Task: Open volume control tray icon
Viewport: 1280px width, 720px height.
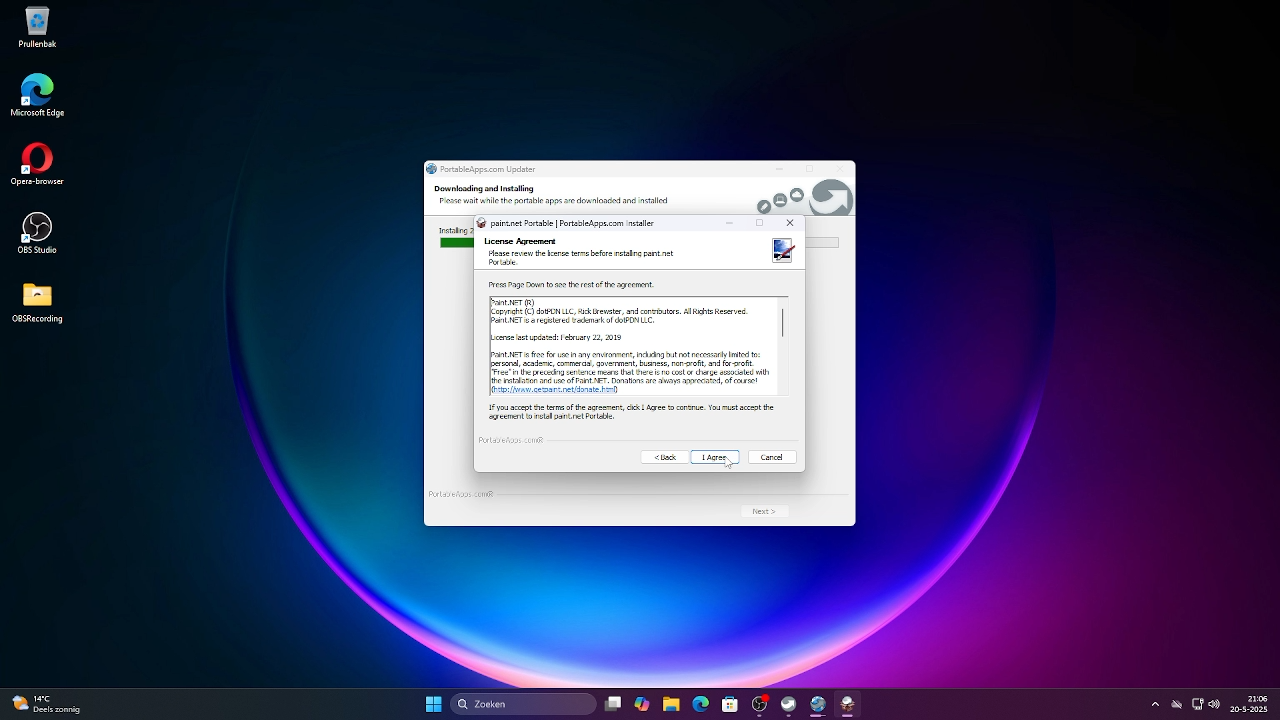Action: (x=1215, y=704)
